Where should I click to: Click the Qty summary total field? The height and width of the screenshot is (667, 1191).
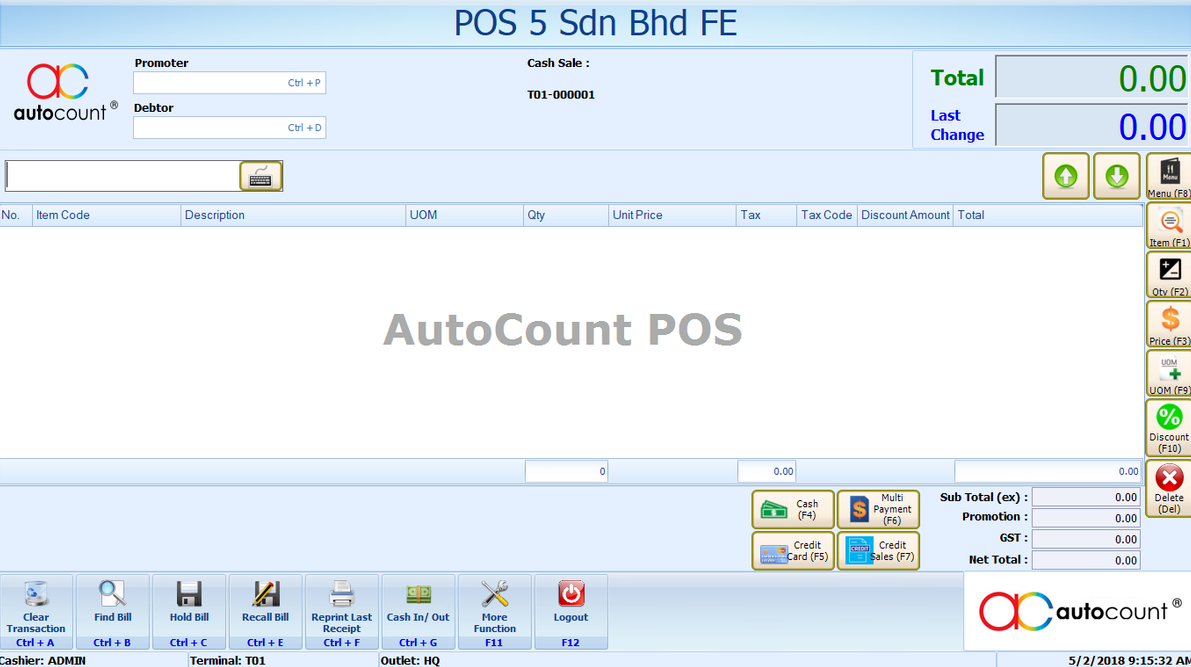(567, 471)
